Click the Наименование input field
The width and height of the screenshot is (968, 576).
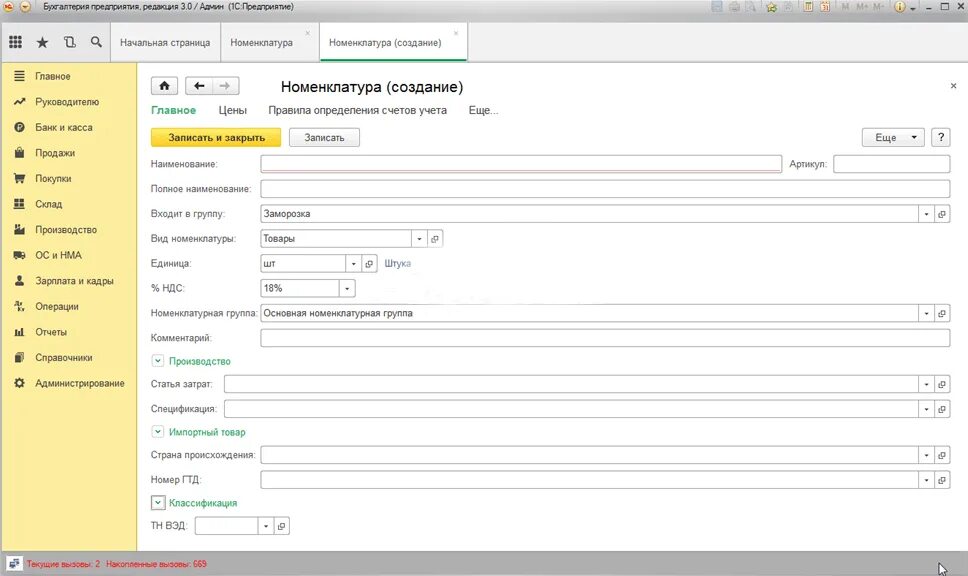click(521, 164)
